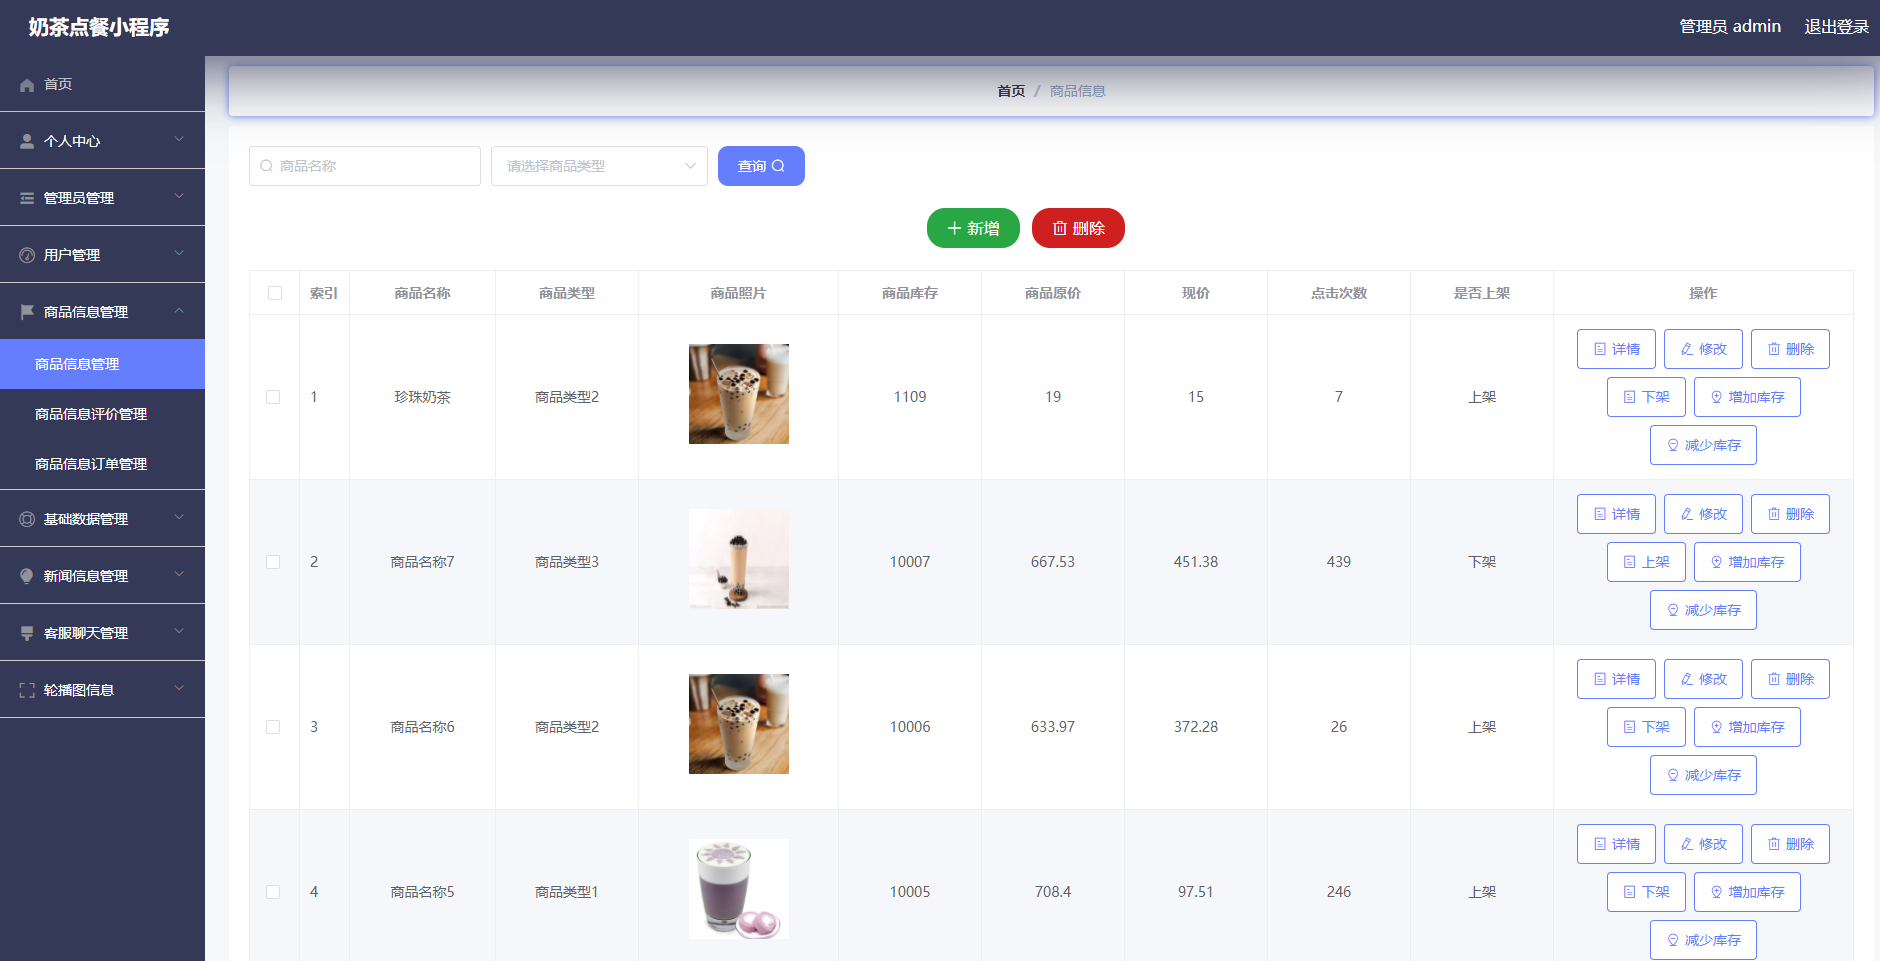Image resolution: width=1880 pixels, height=961 pixels.
Task: Click 退出登录 in the top bar
Action: coord(1838,26)
